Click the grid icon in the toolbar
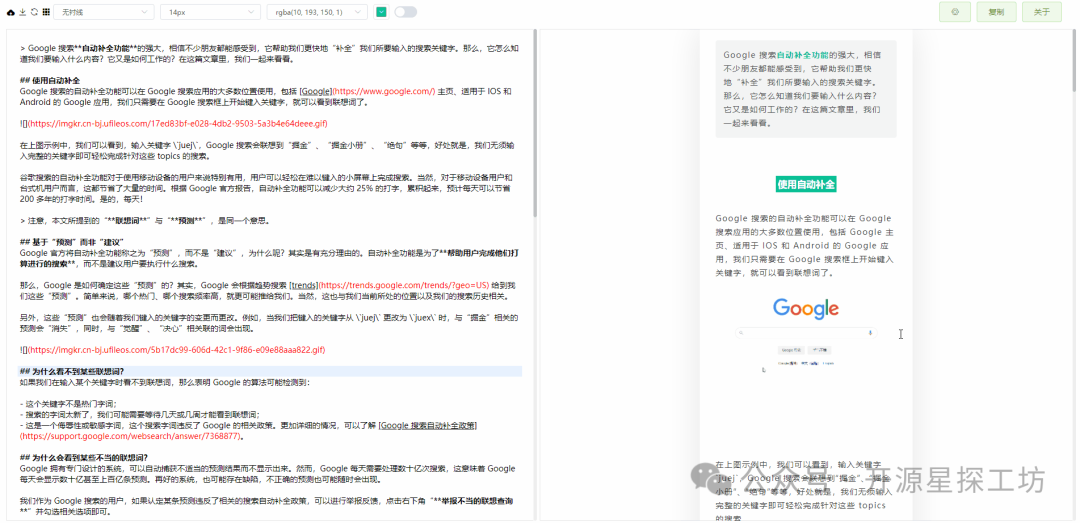 (45, 12)
